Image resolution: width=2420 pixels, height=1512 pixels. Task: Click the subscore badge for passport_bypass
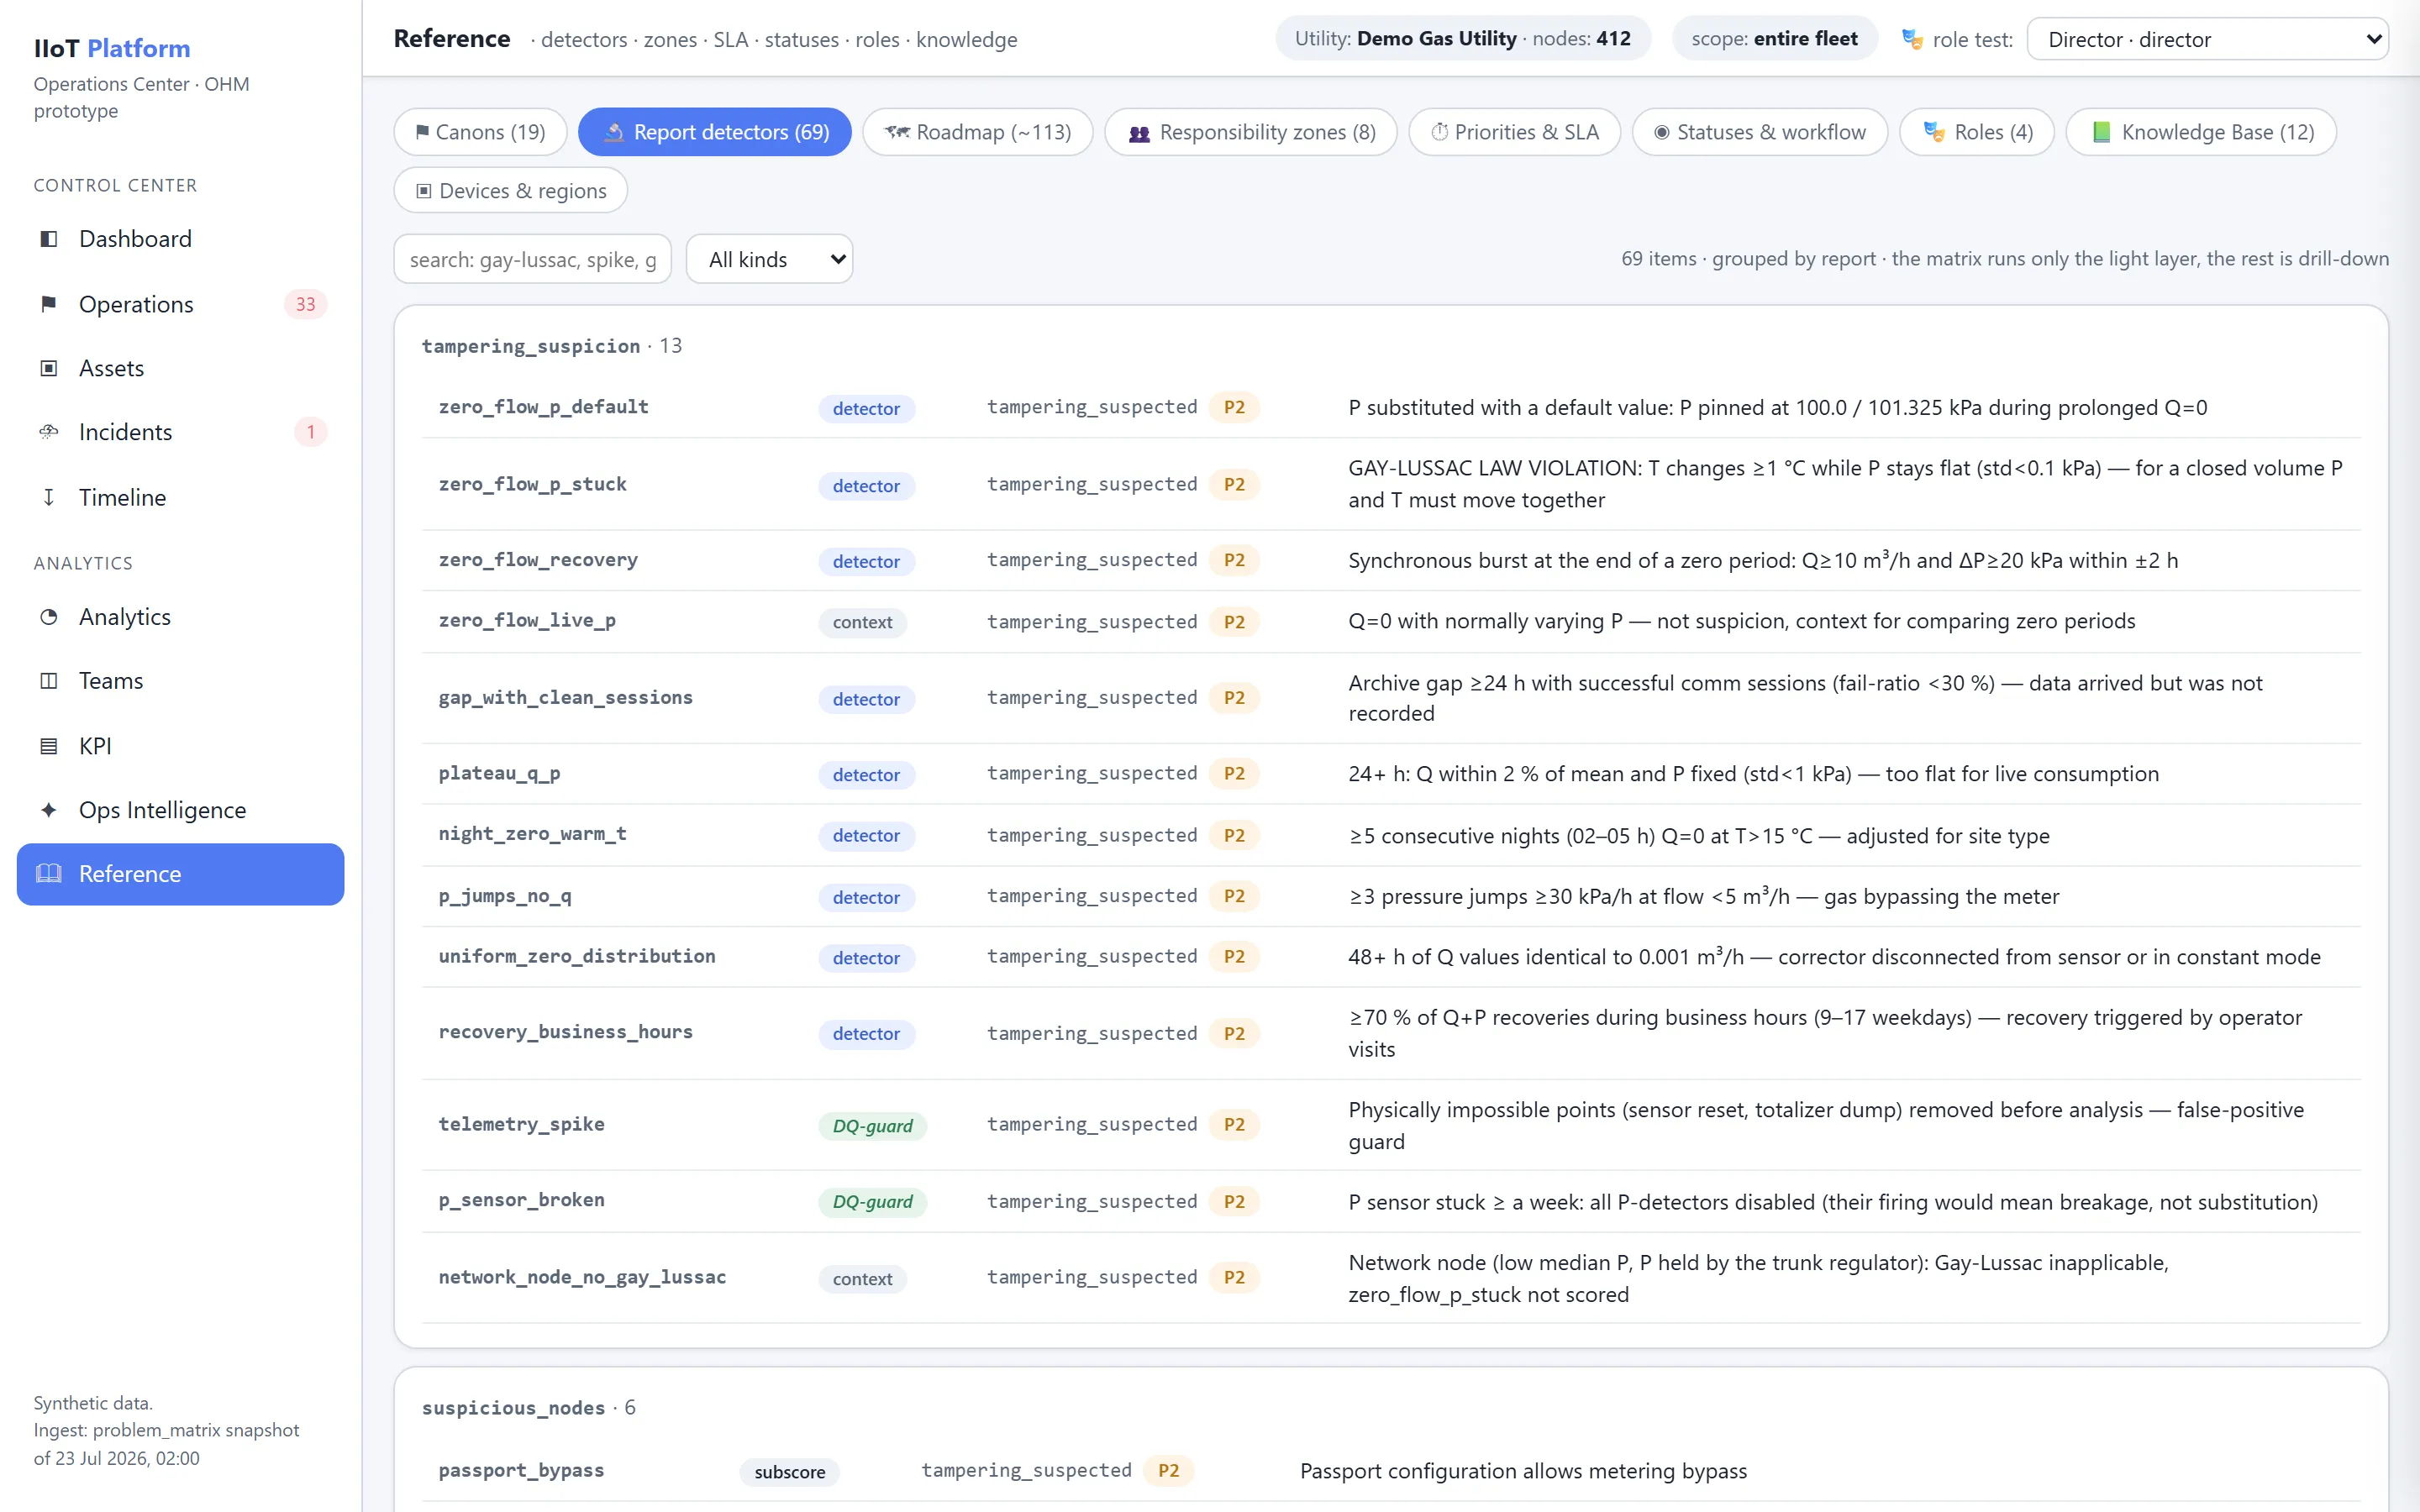pyautogui.click(x=790, y=1472)
